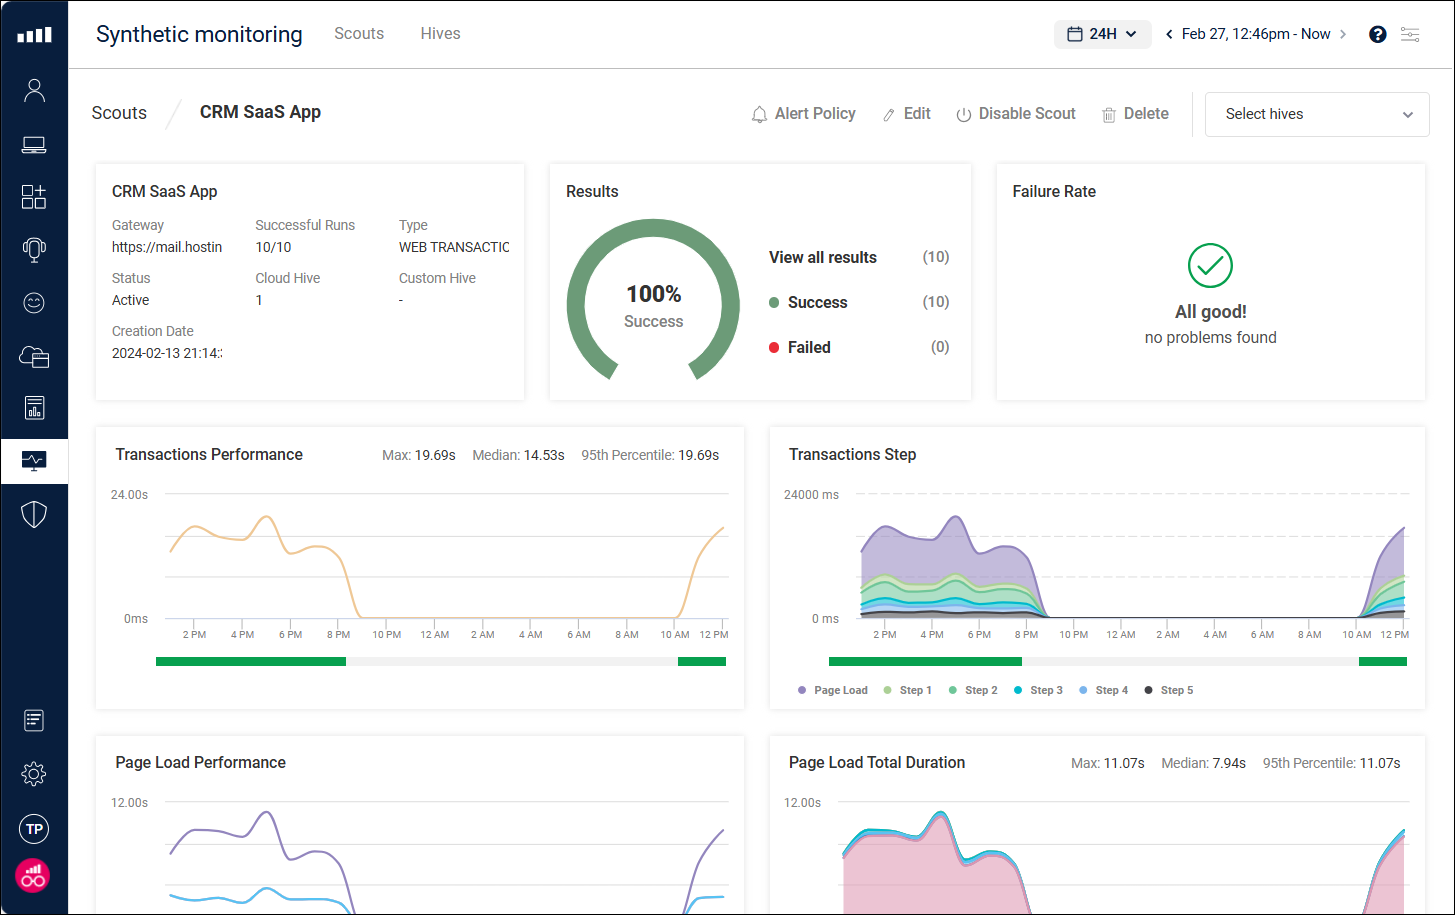This screenshot has width=1455, height=915.
Task: Go to previous time range arrow
Action: (1169, 34)
